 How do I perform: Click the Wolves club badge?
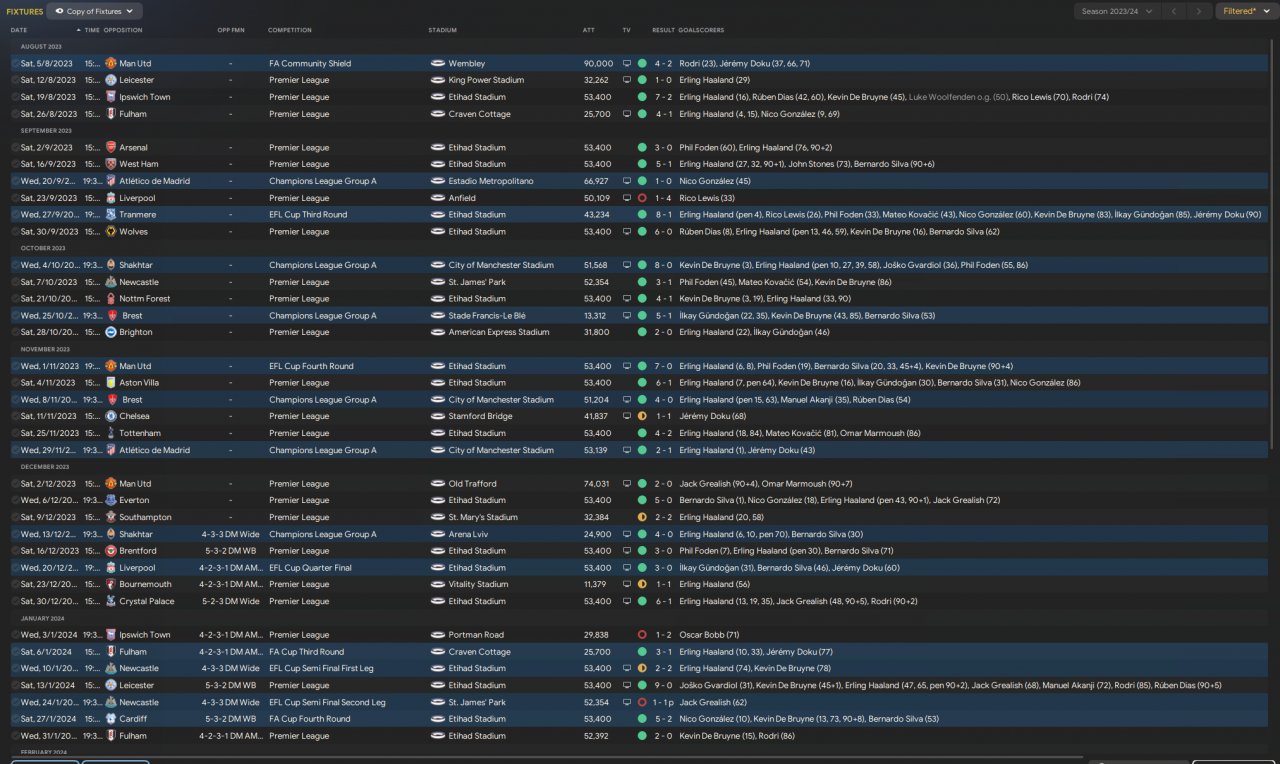(111, 231)
